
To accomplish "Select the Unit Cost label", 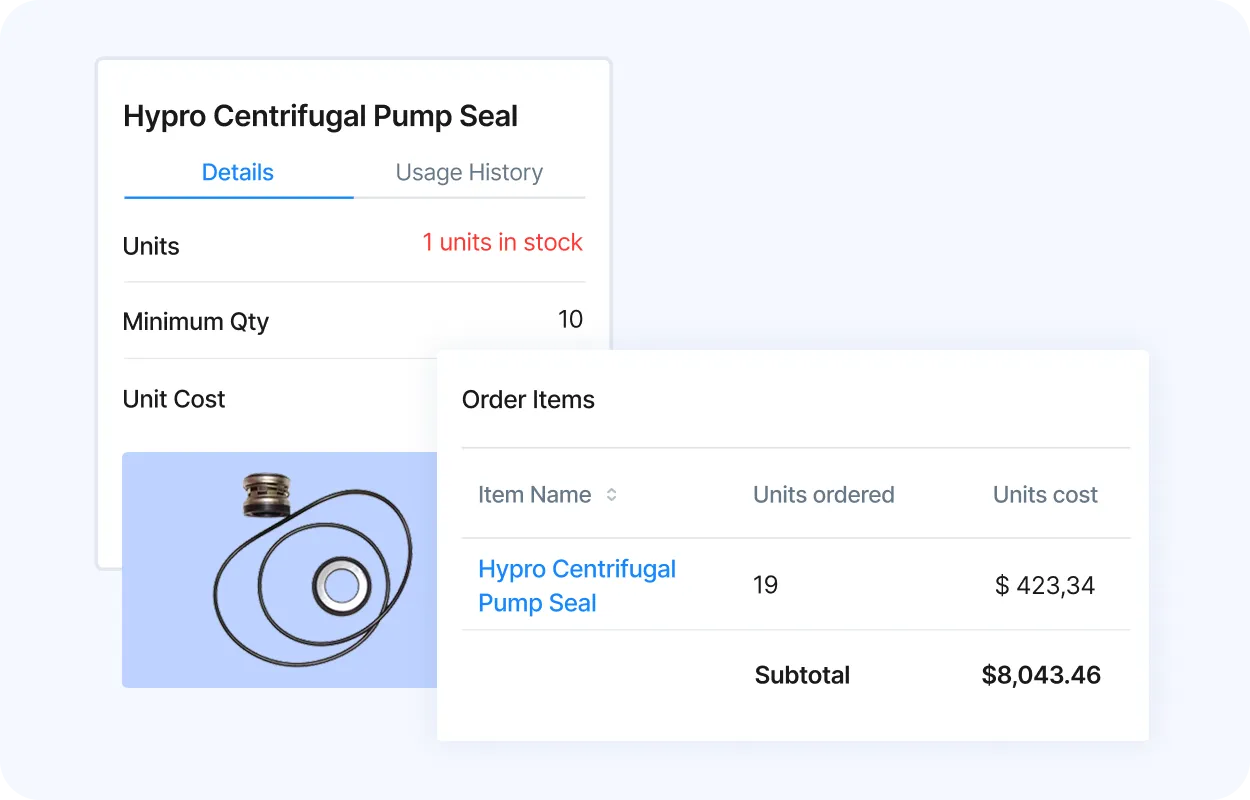I will (x=174, y=399).
